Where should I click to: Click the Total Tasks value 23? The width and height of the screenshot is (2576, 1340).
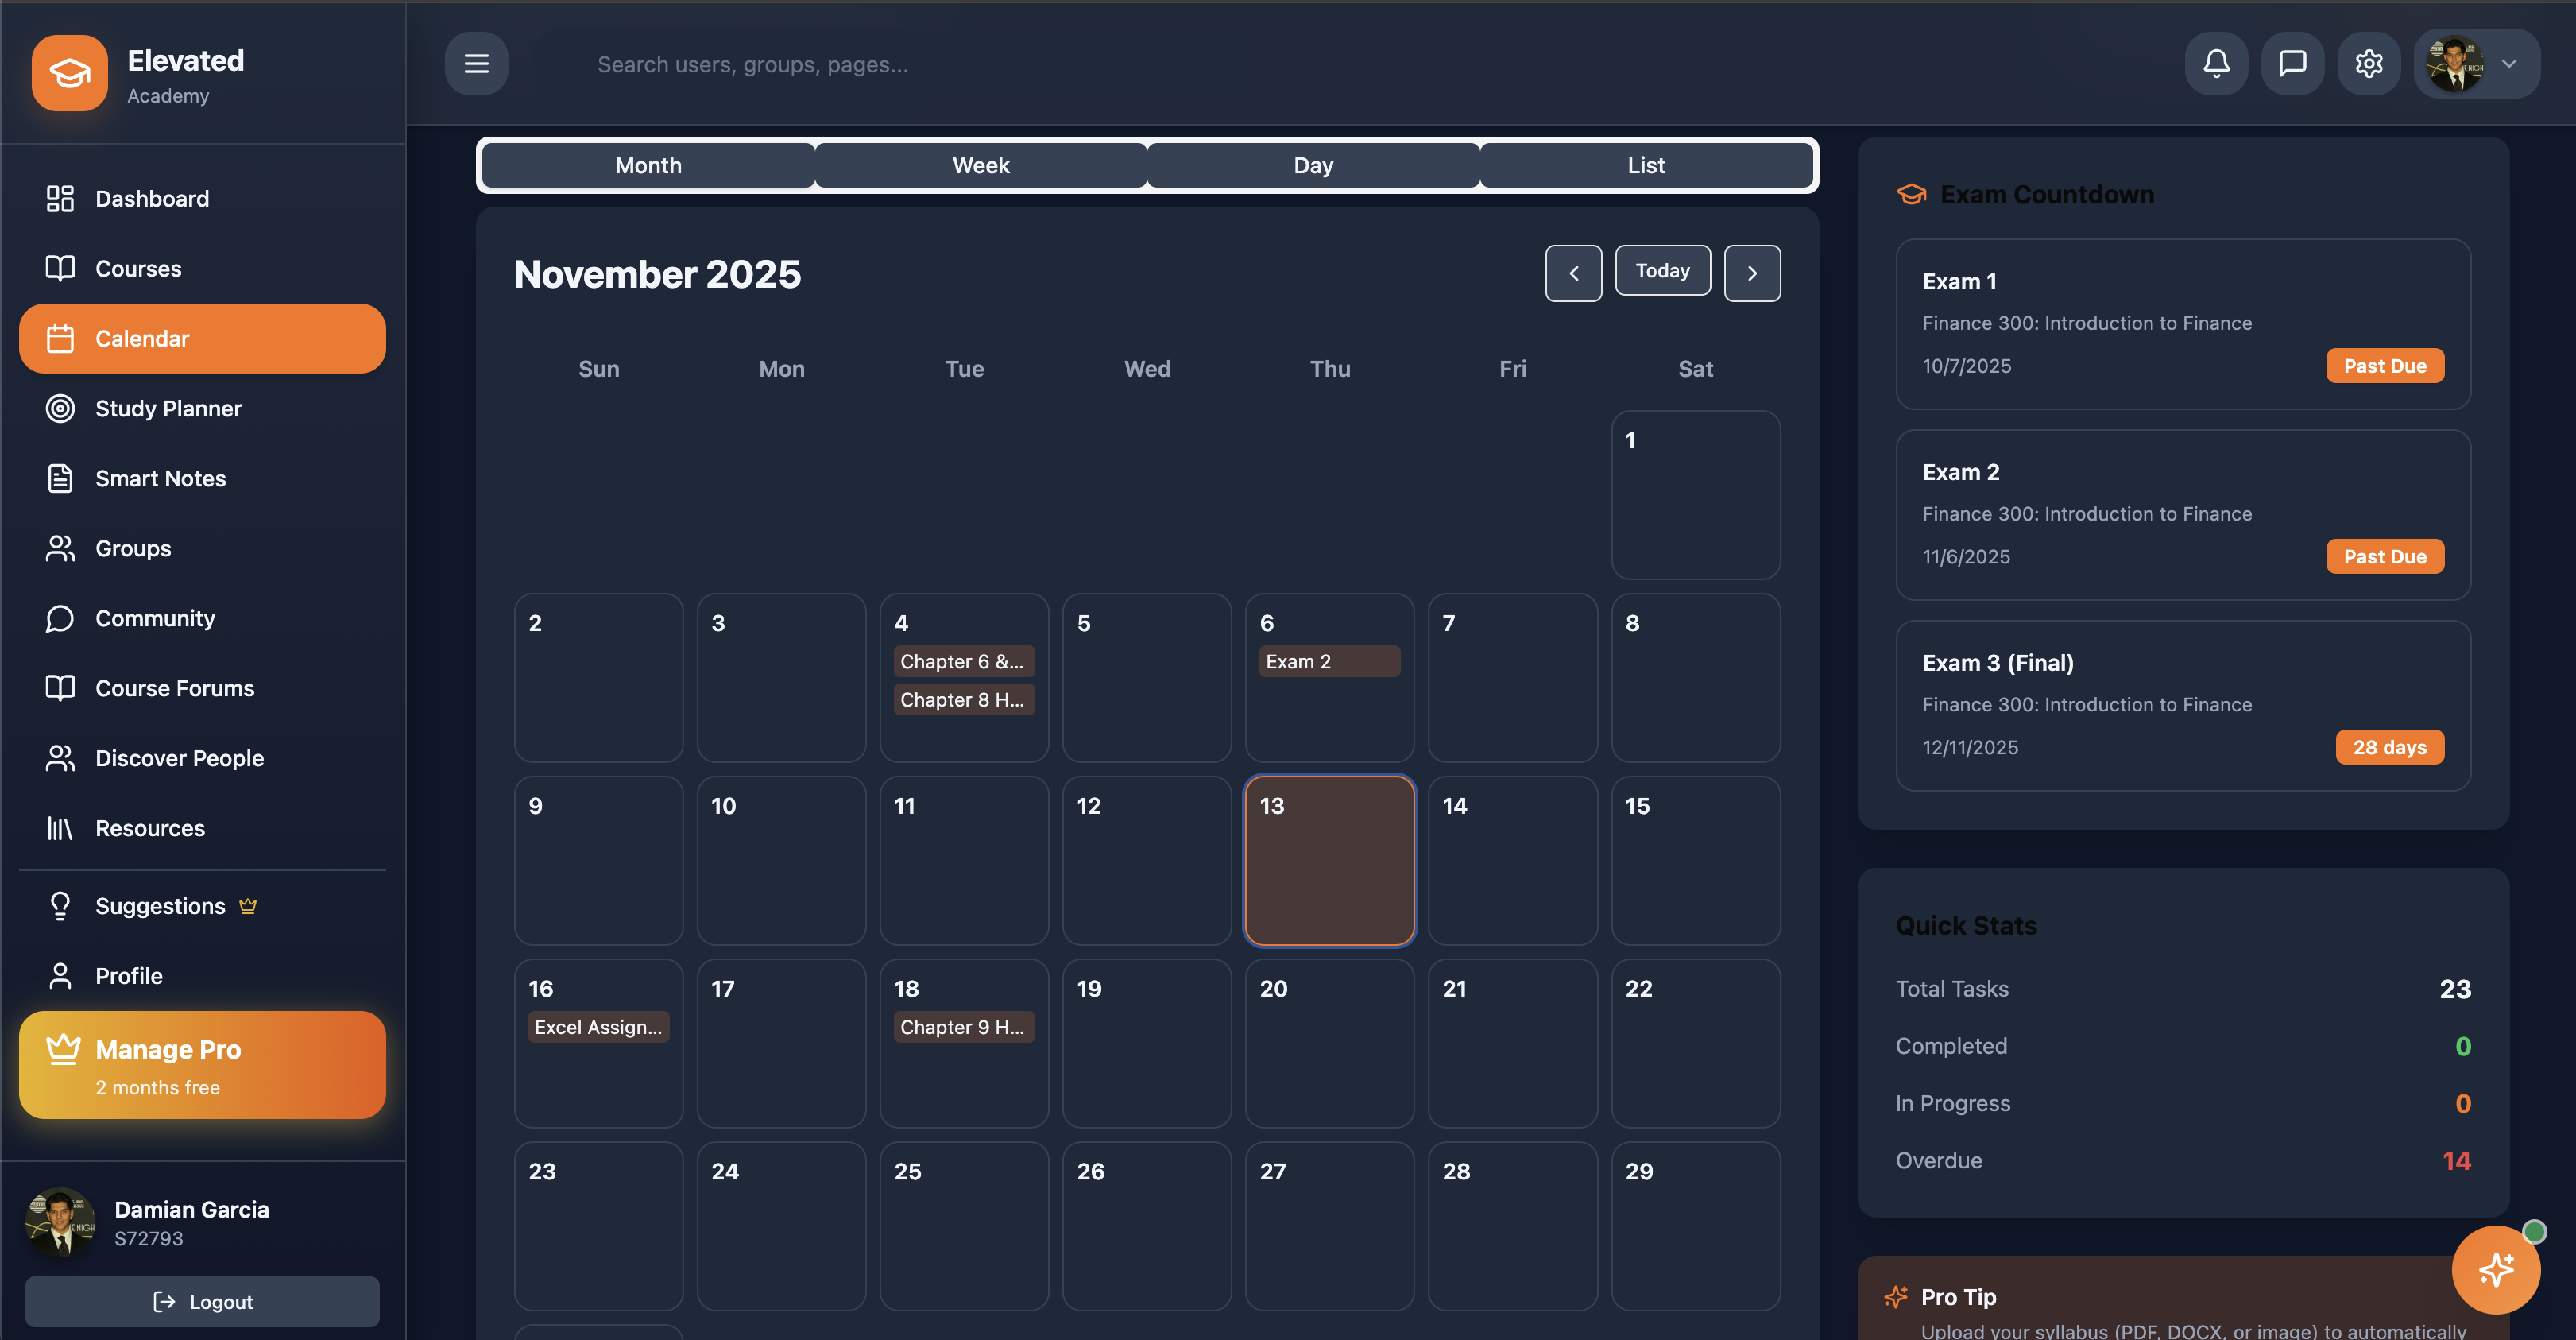coord(2455,989)
